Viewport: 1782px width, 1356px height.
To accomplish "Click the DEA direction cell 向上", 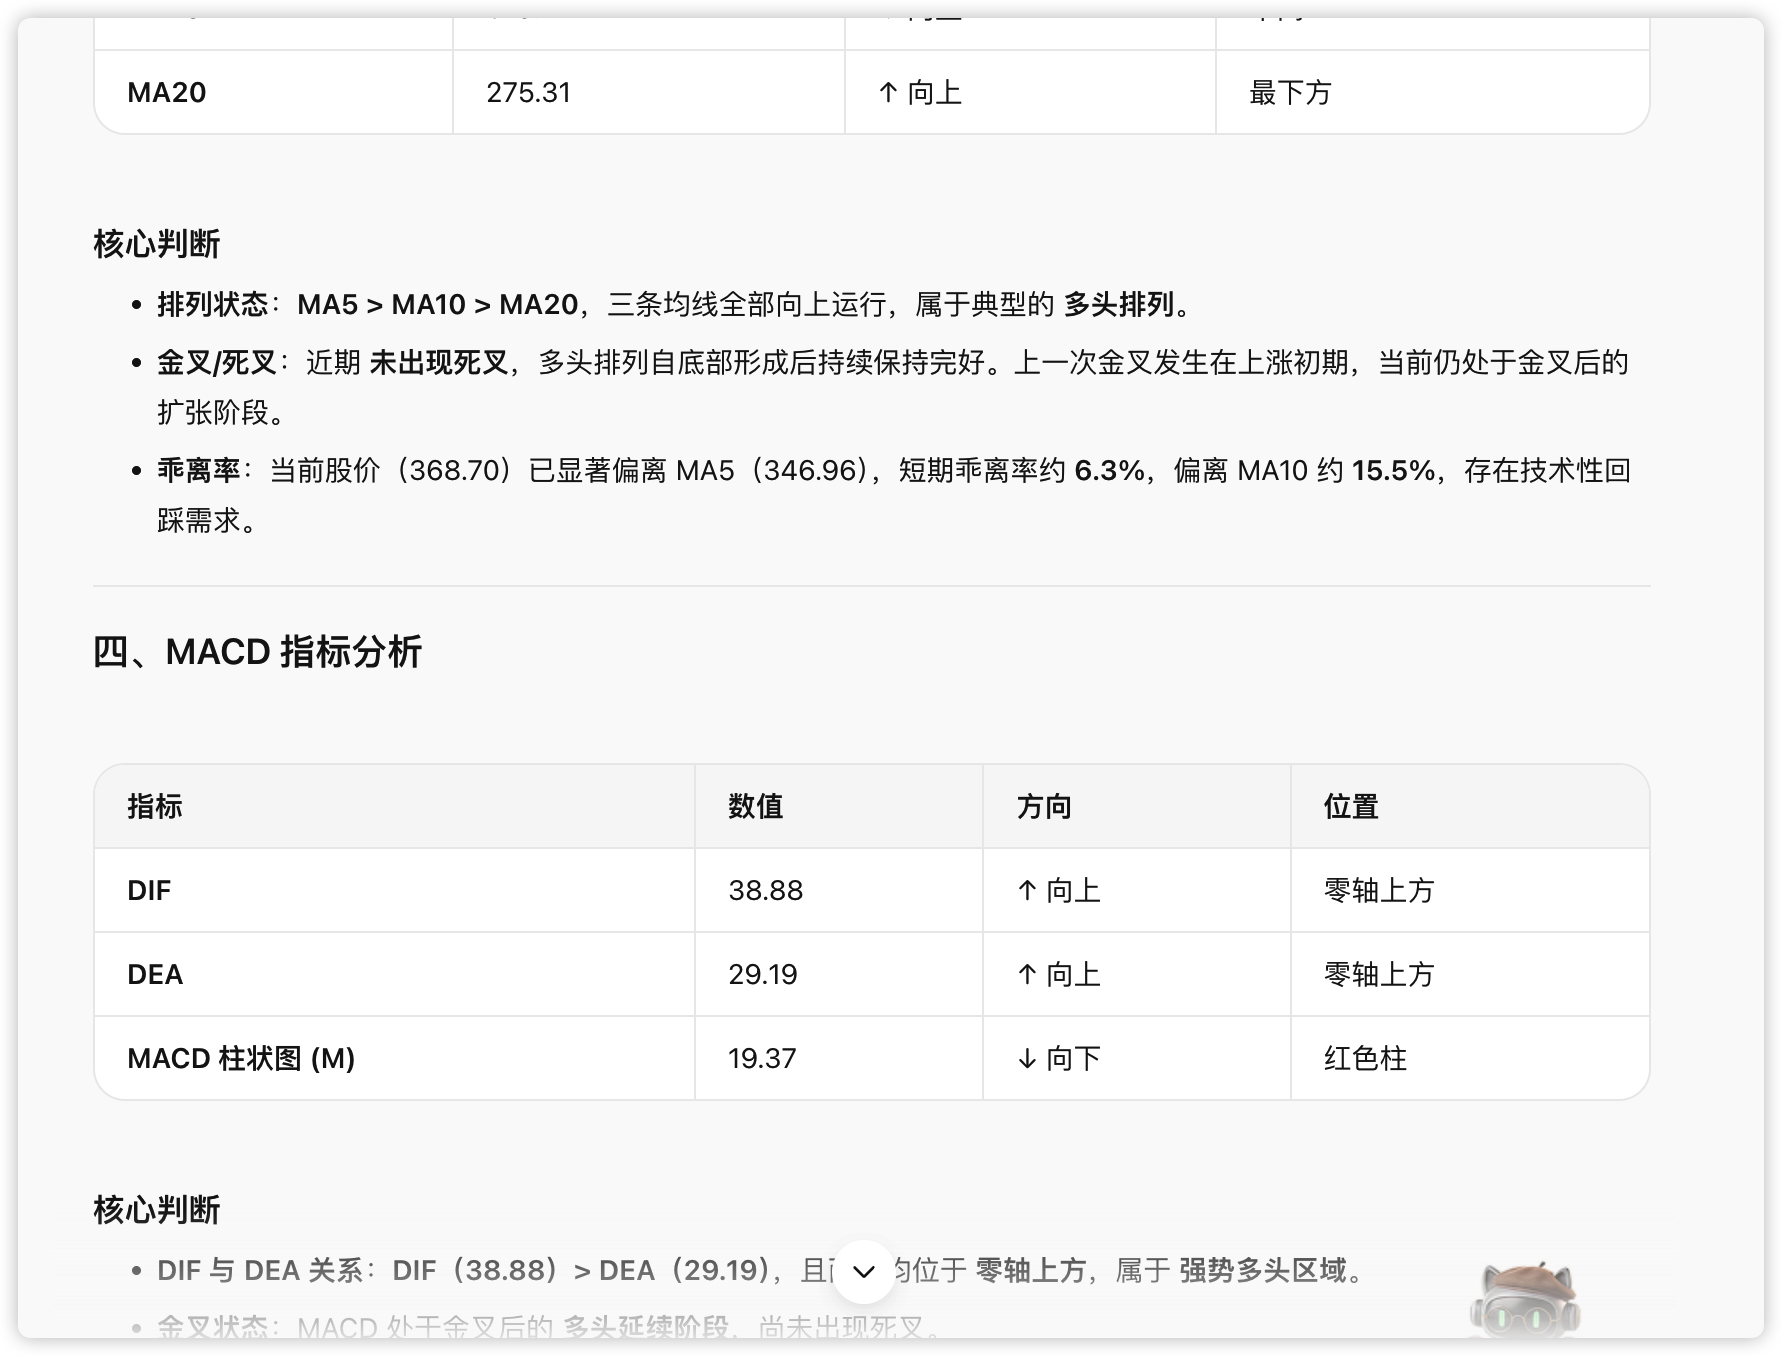I will click(x=1059, y=974).
